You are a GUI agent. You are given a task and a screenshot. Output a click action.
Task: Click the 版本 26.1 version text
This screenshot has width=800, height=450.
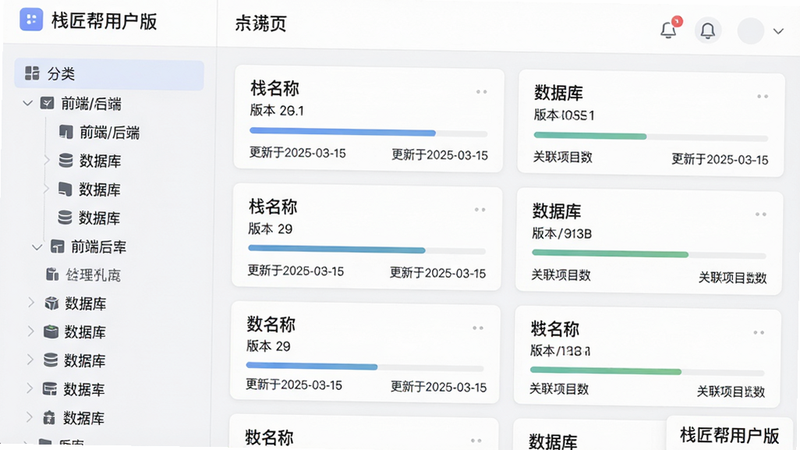click(x=277, y=110)
